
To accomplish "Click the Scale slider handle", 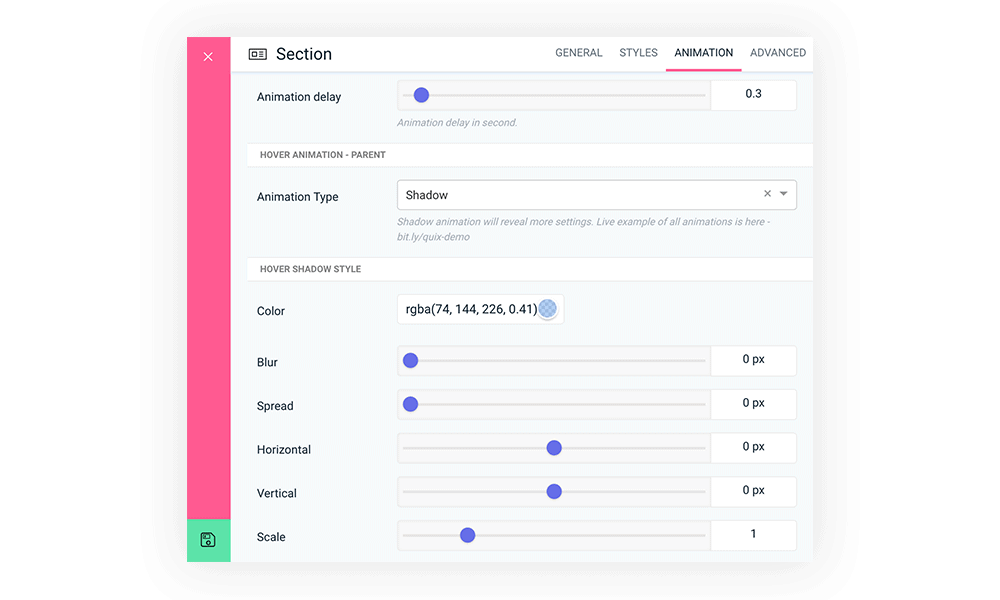I will click(x=467, y=535).
